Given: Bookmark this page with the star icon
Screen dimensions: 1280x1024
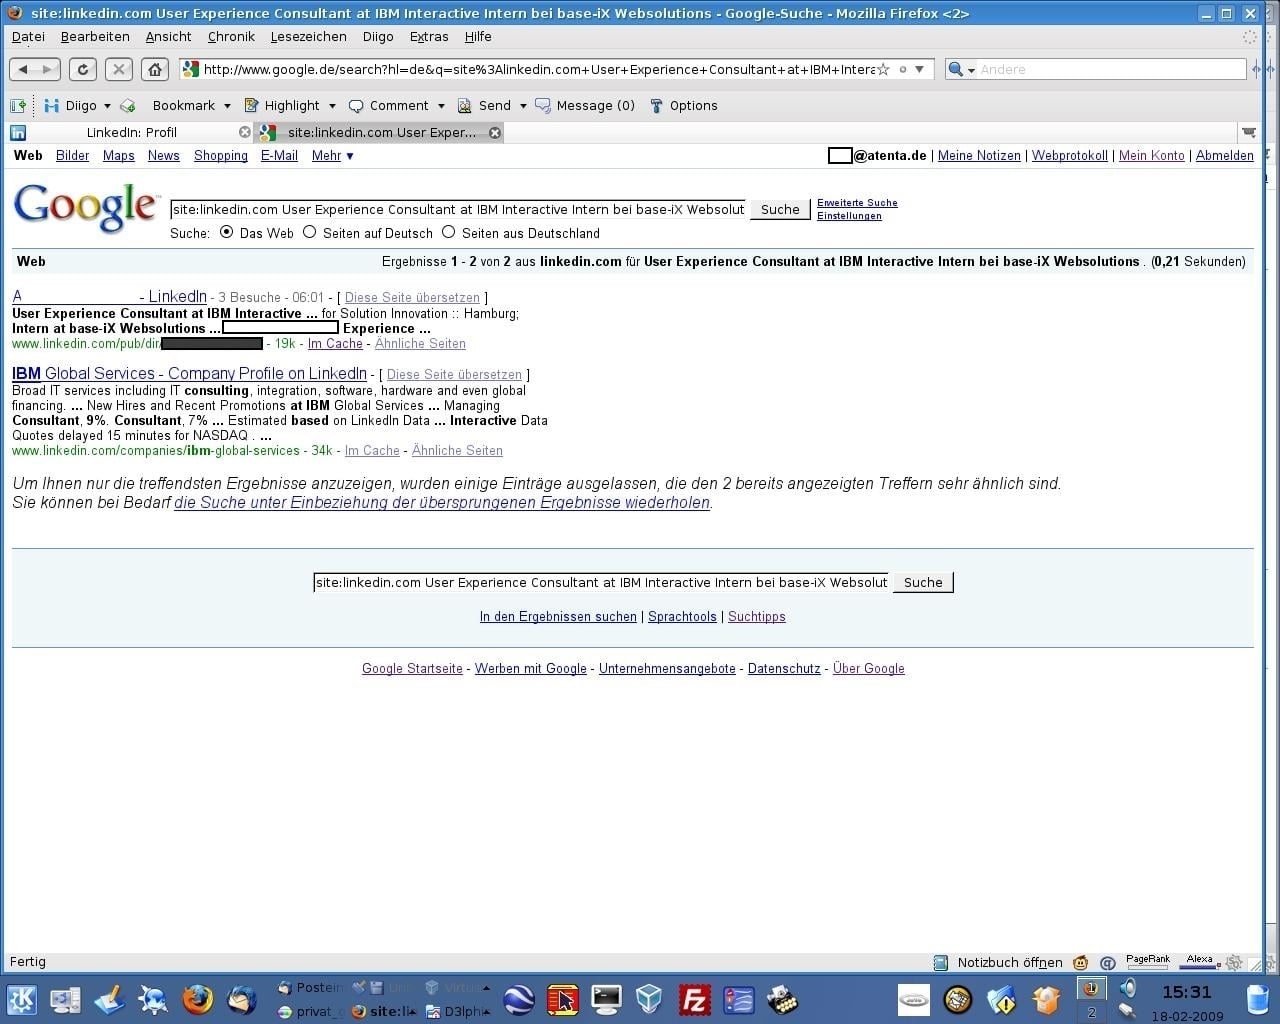Looking at the screenshot, I should pos(883,69).
